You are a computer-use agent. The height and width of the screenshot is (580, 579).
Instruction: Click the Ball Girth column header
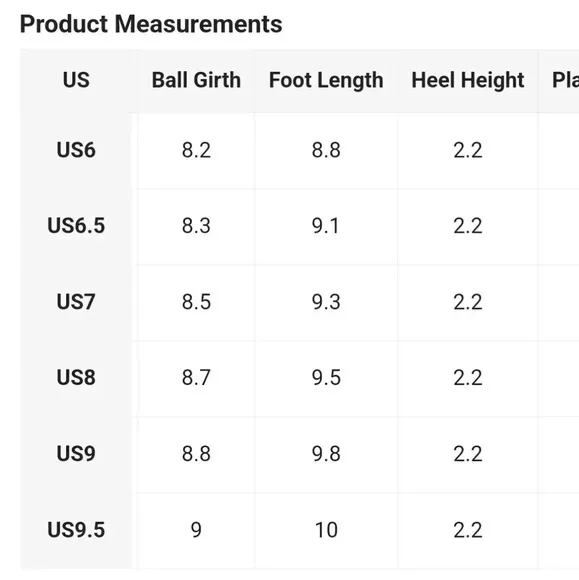pos(196,80)
